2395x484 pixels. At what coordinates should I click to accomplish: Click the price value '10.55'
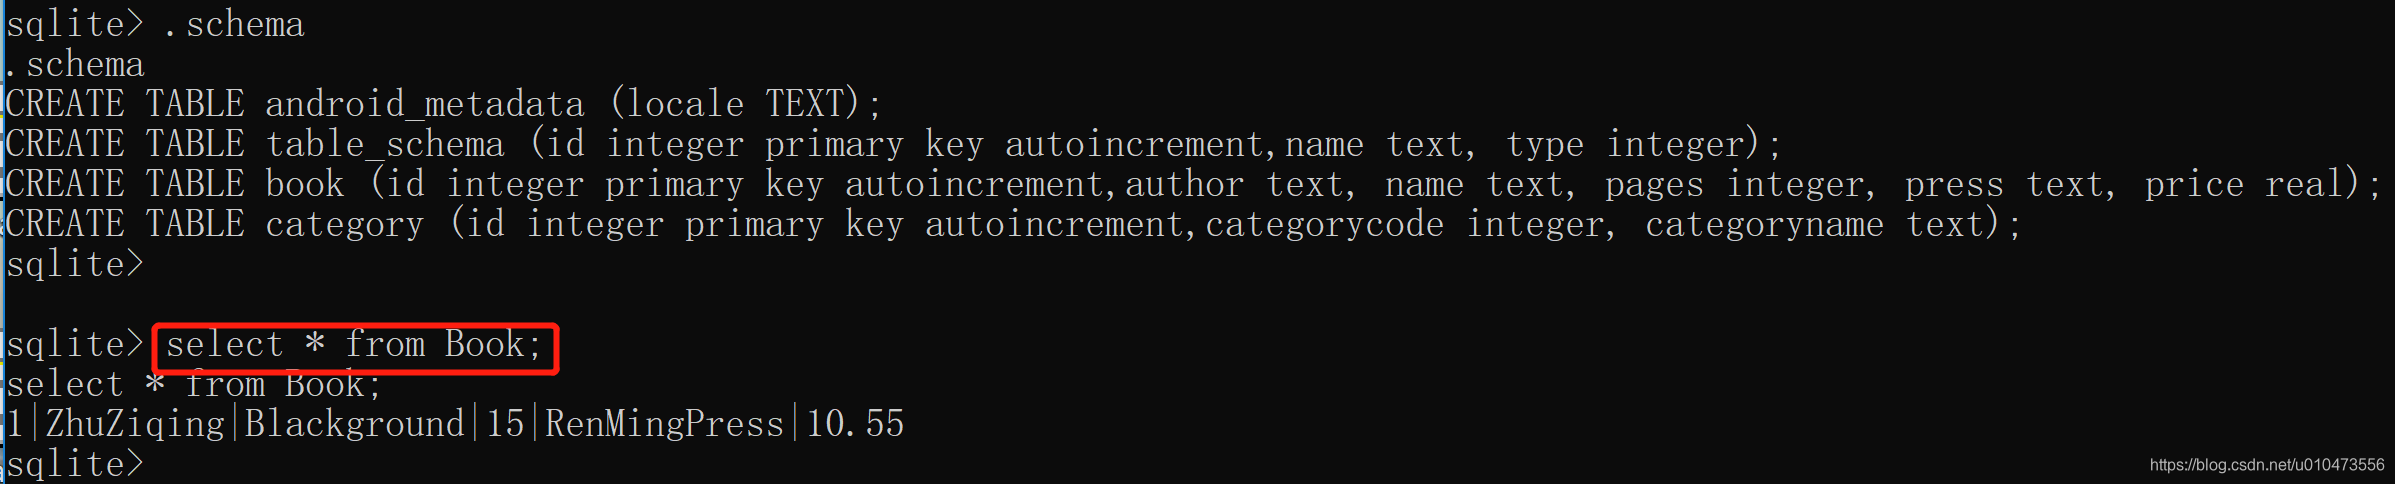pyautogui.click(x=855, y=424)
